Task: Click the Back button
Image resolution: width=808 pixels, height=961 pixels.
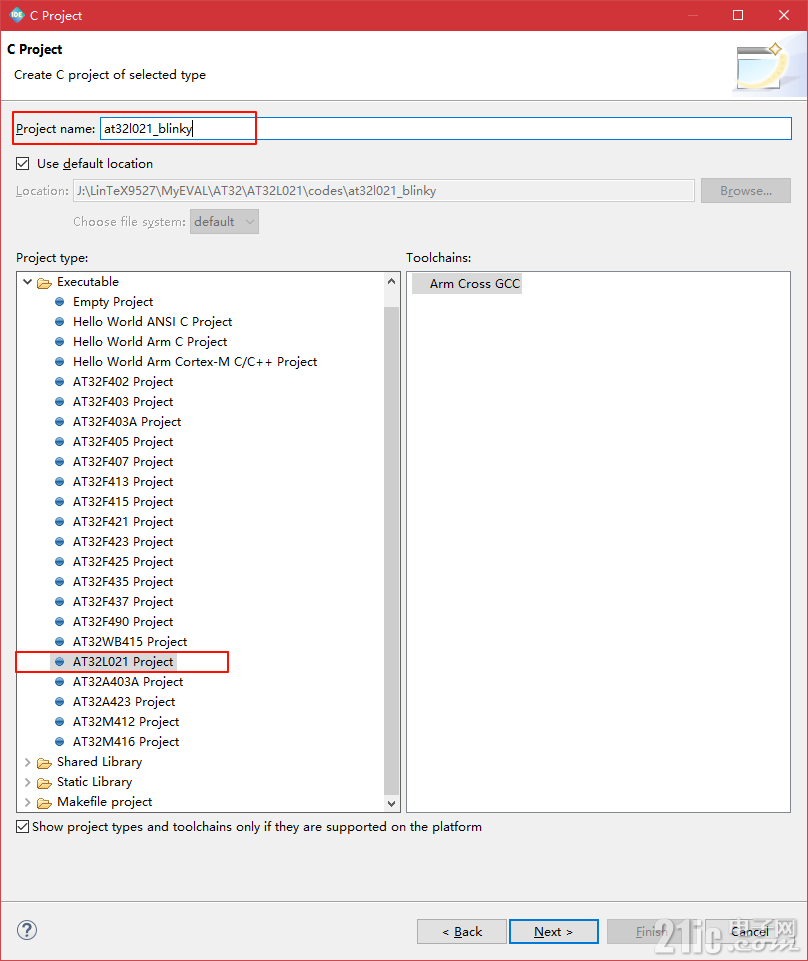Action: click(462, 932)
